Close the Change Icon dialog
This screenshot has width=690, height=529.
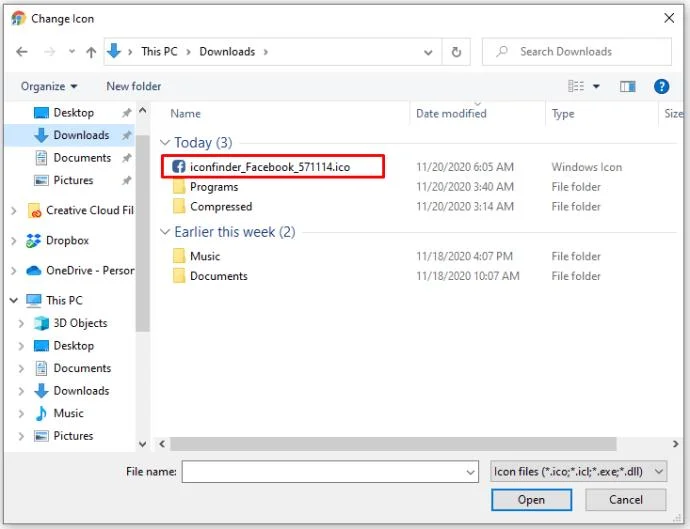tap(669, 18)
